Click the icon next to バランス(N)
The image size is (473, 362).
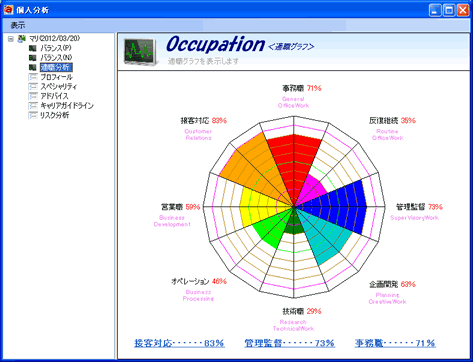coord(33,58)
